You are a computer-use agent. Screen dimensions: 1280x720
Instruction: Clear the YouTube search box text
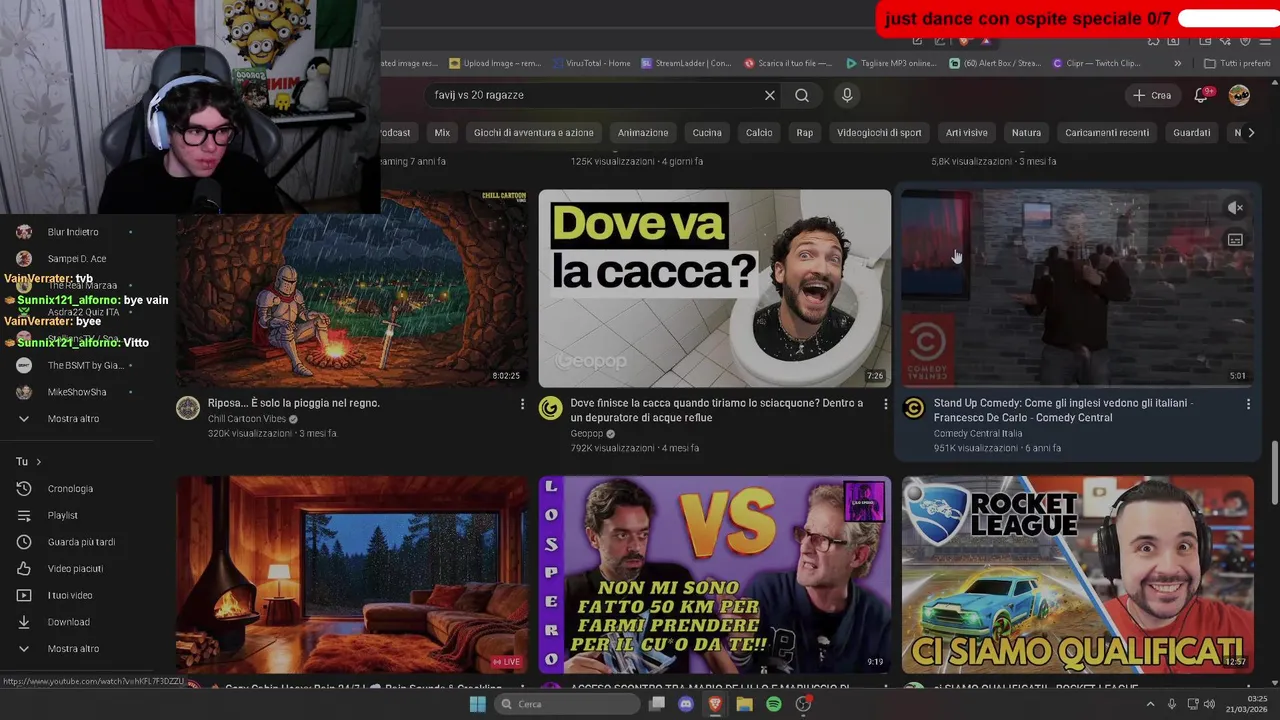click(x=770, y=95)
